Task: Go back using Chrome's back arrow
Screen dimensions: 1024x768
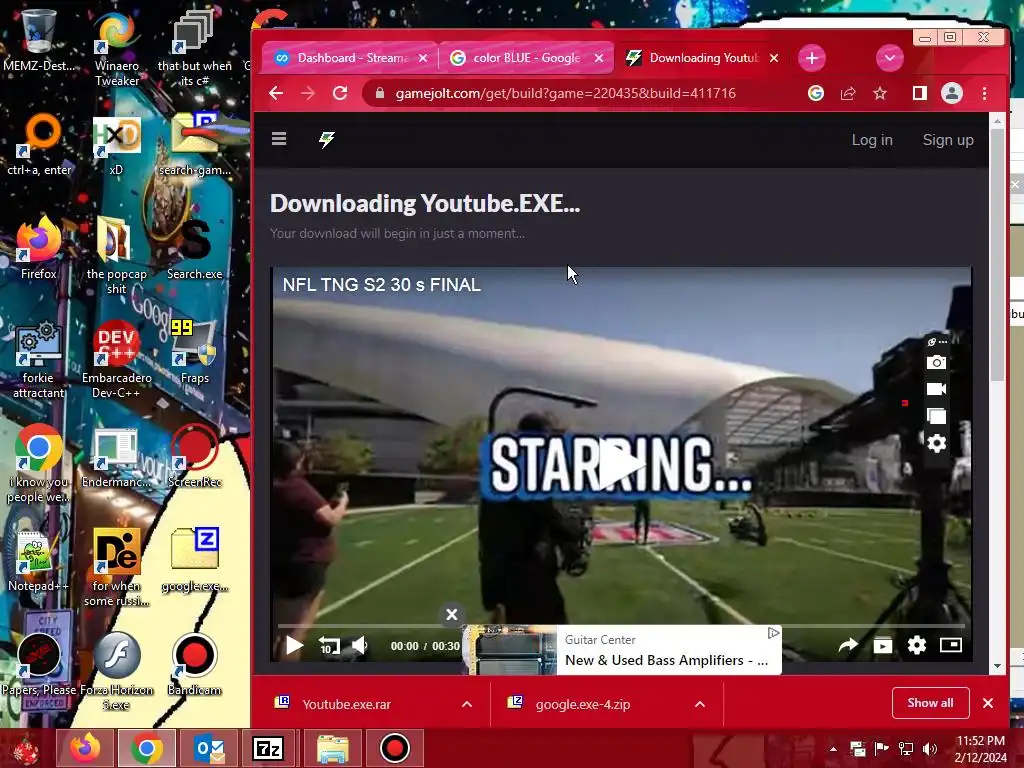Action: (x=276, y=93)
